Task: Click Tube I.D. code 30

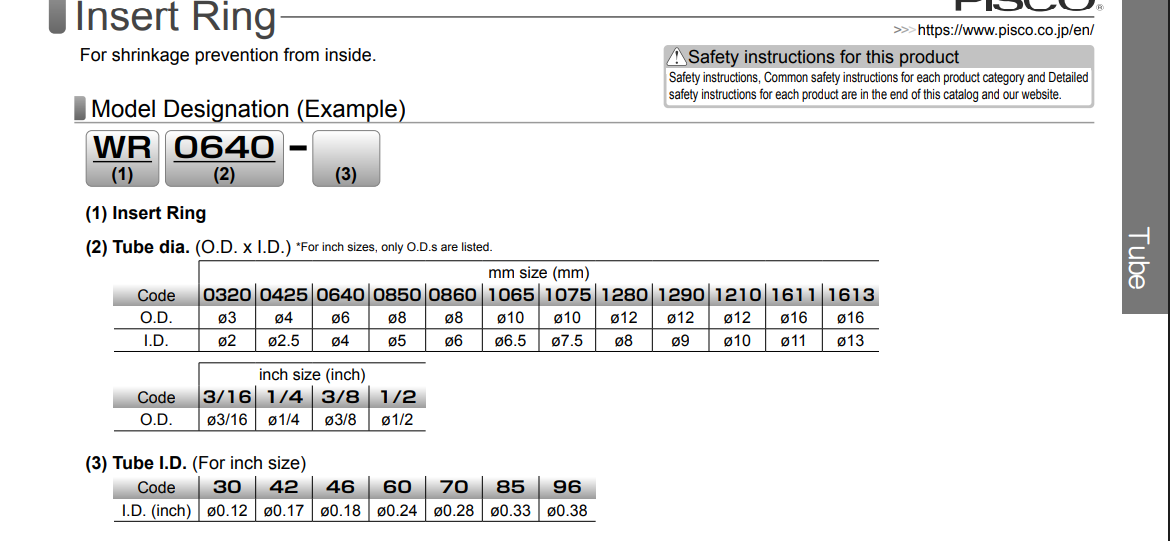Action: pos(228,487)
